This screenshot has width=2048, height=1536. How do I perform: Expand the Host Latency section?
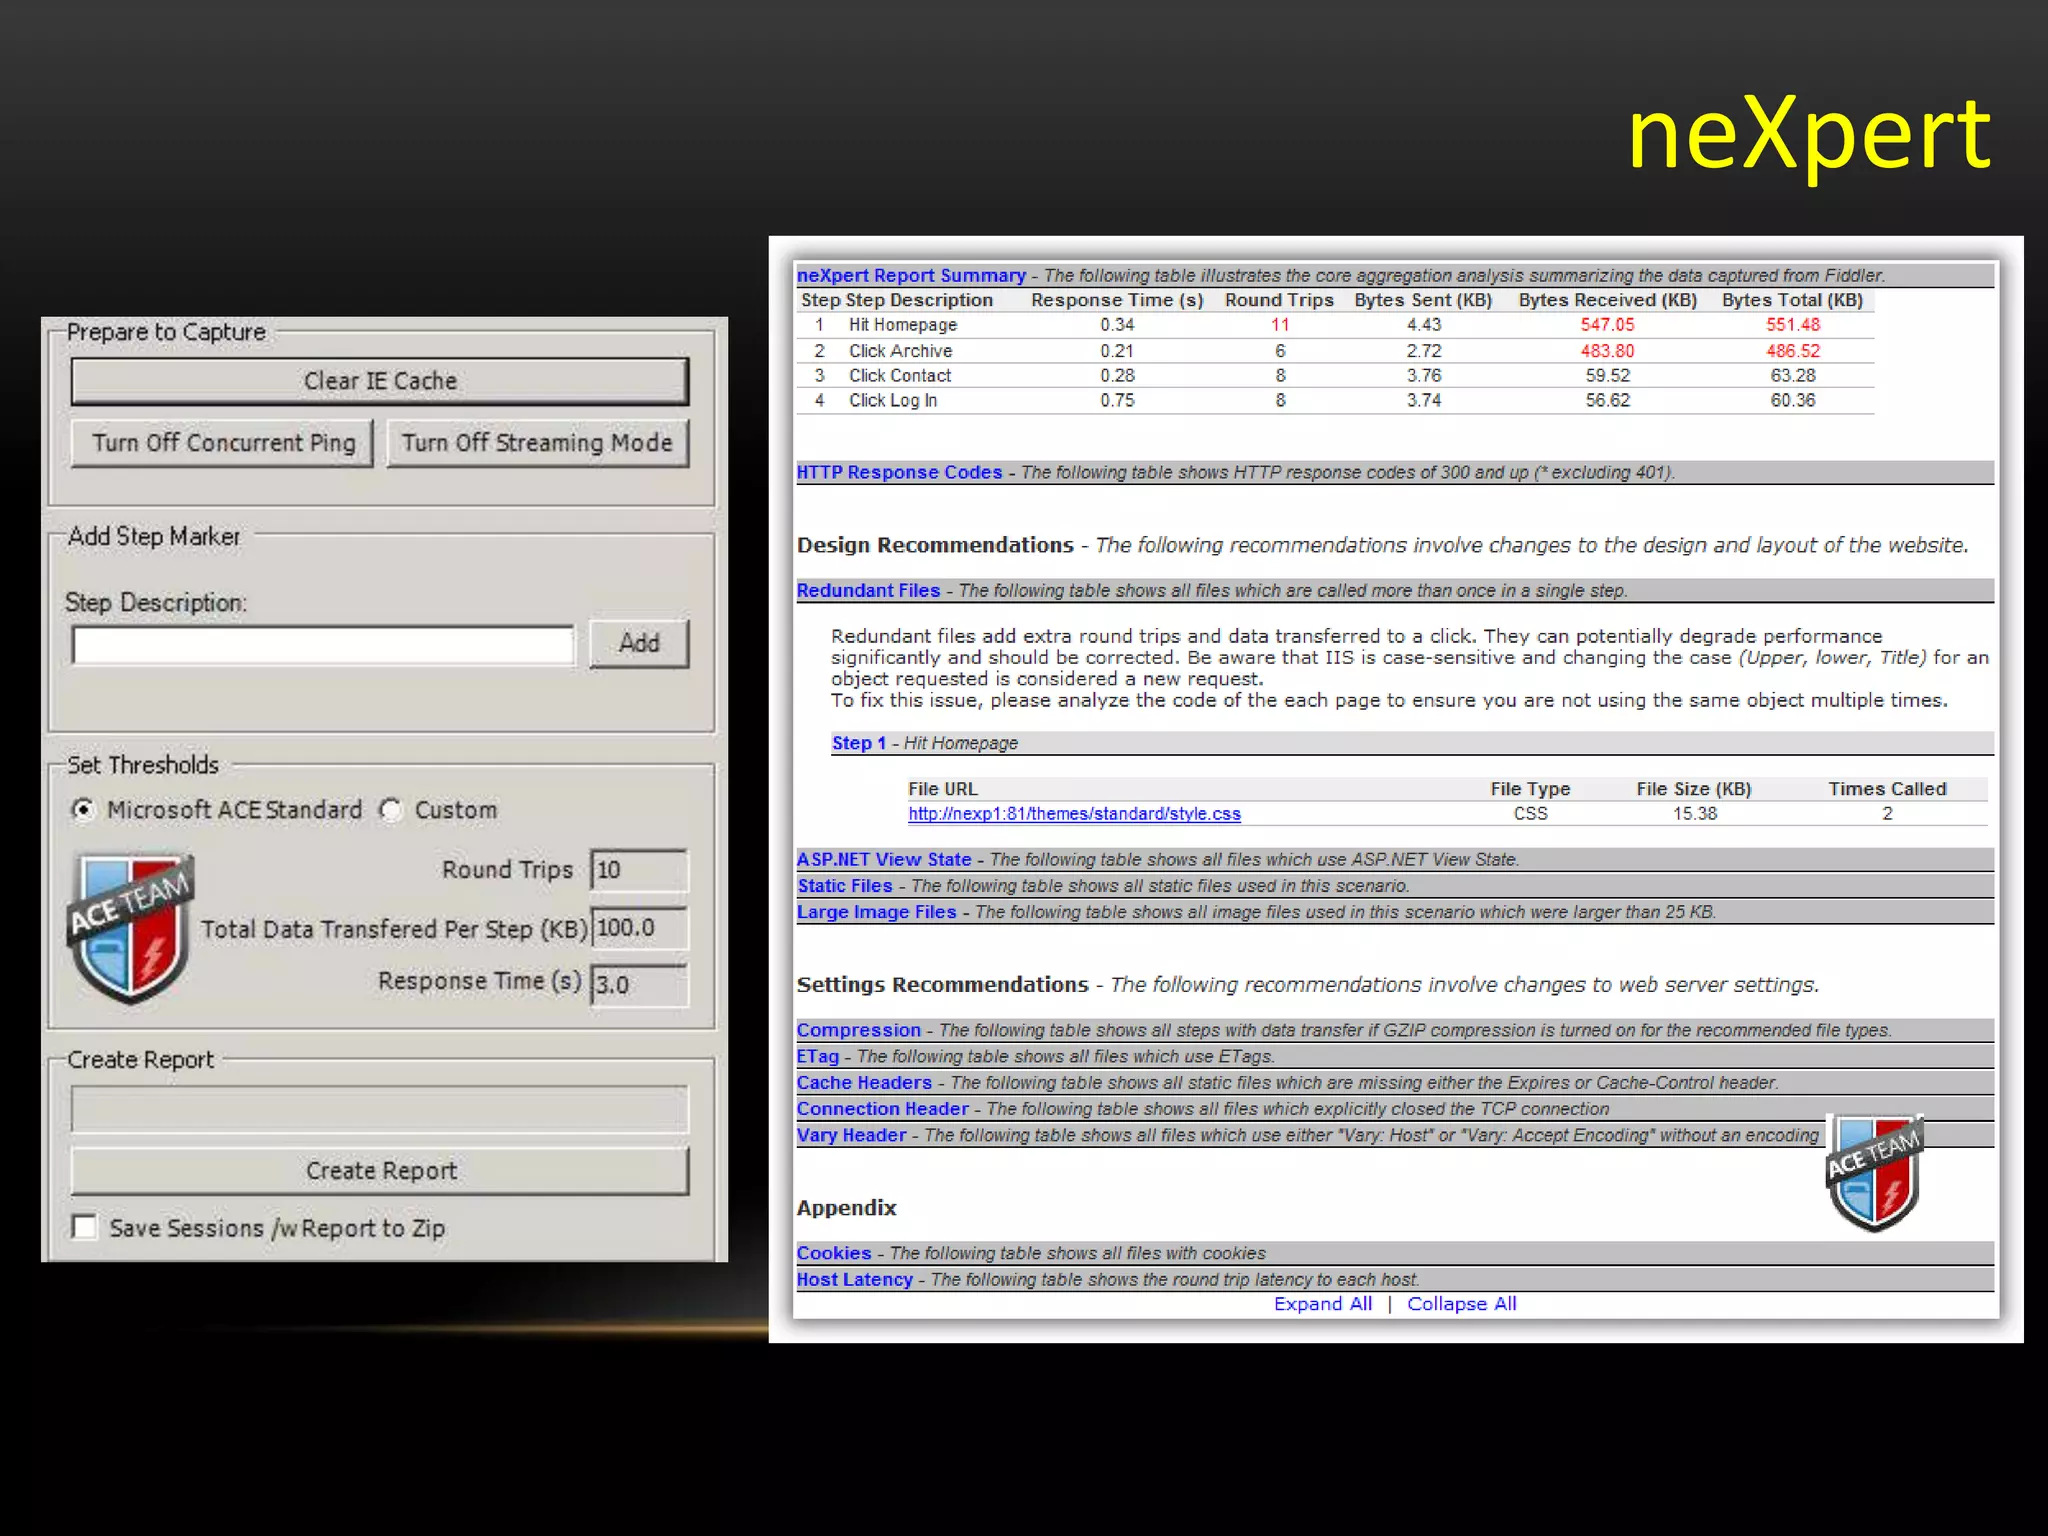point(854,1279)
